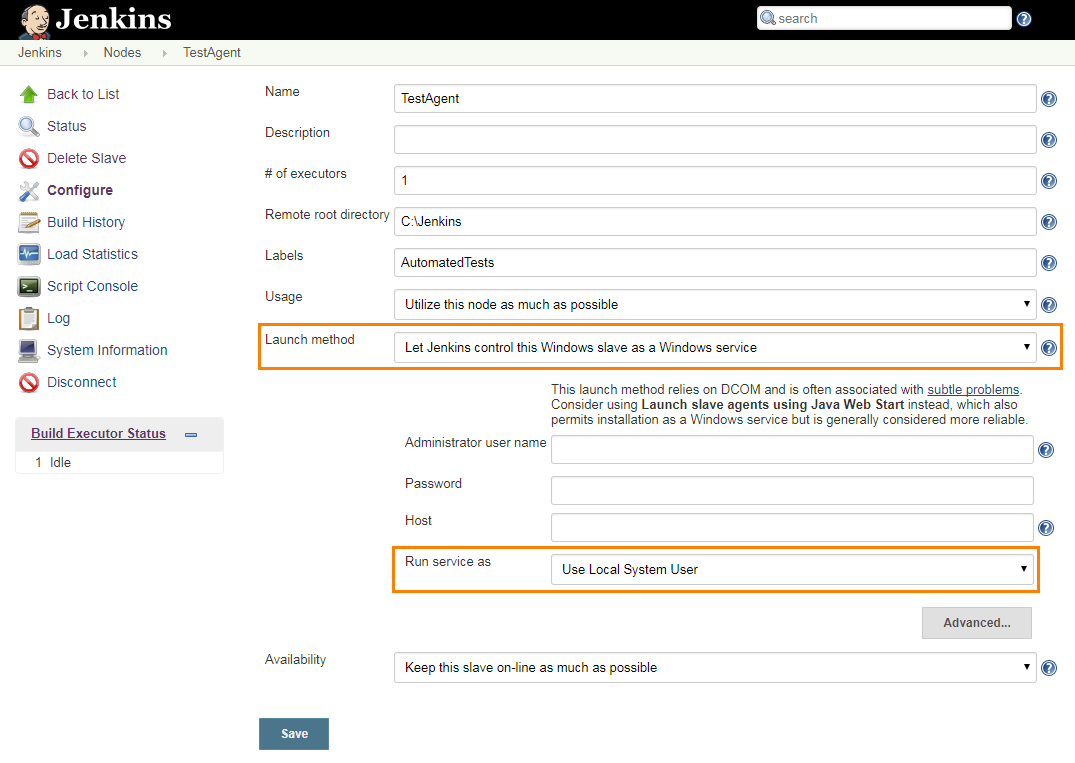Screen dimensions: 1075x763
Task: Open the Availability dropdown
Action: tap(715, 668)
